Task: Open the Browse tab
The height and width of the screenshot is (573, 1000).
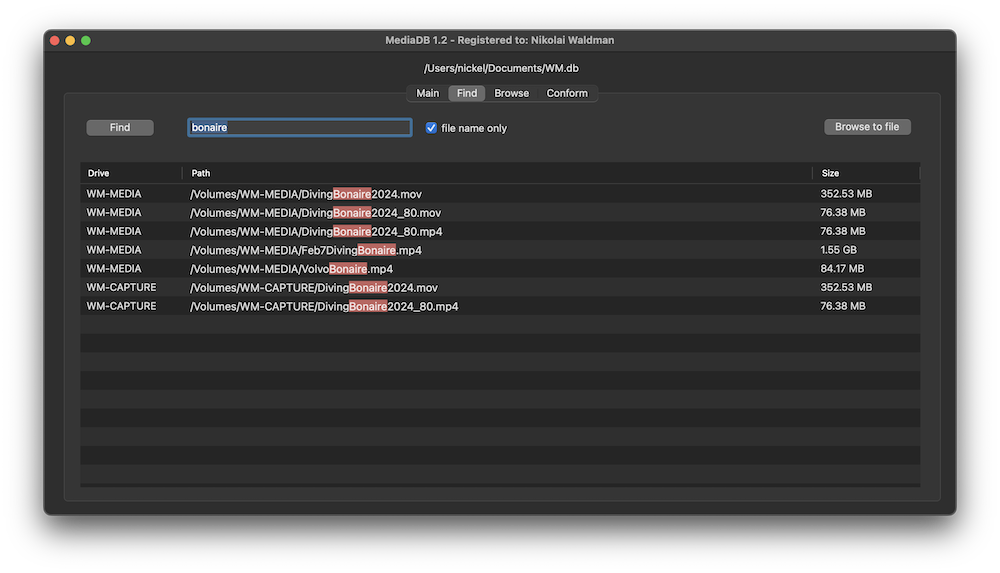Action: [x=511, y=93]
